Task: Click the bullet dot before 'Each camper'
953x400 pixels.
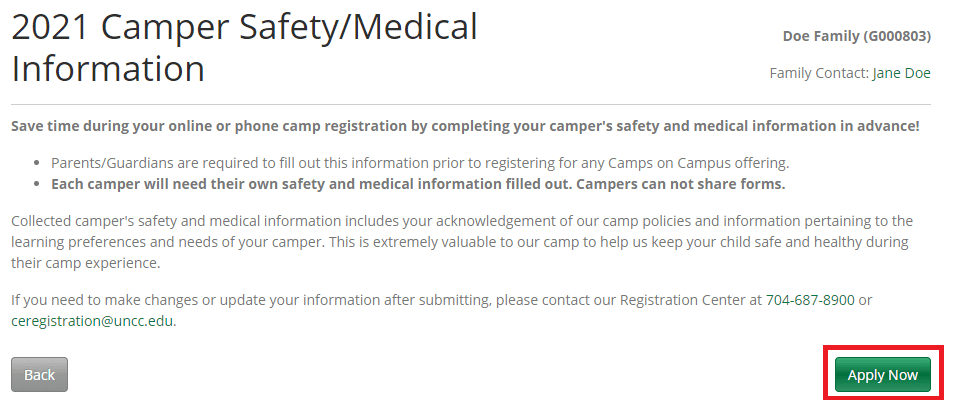Action: click(x=38, y=184)
